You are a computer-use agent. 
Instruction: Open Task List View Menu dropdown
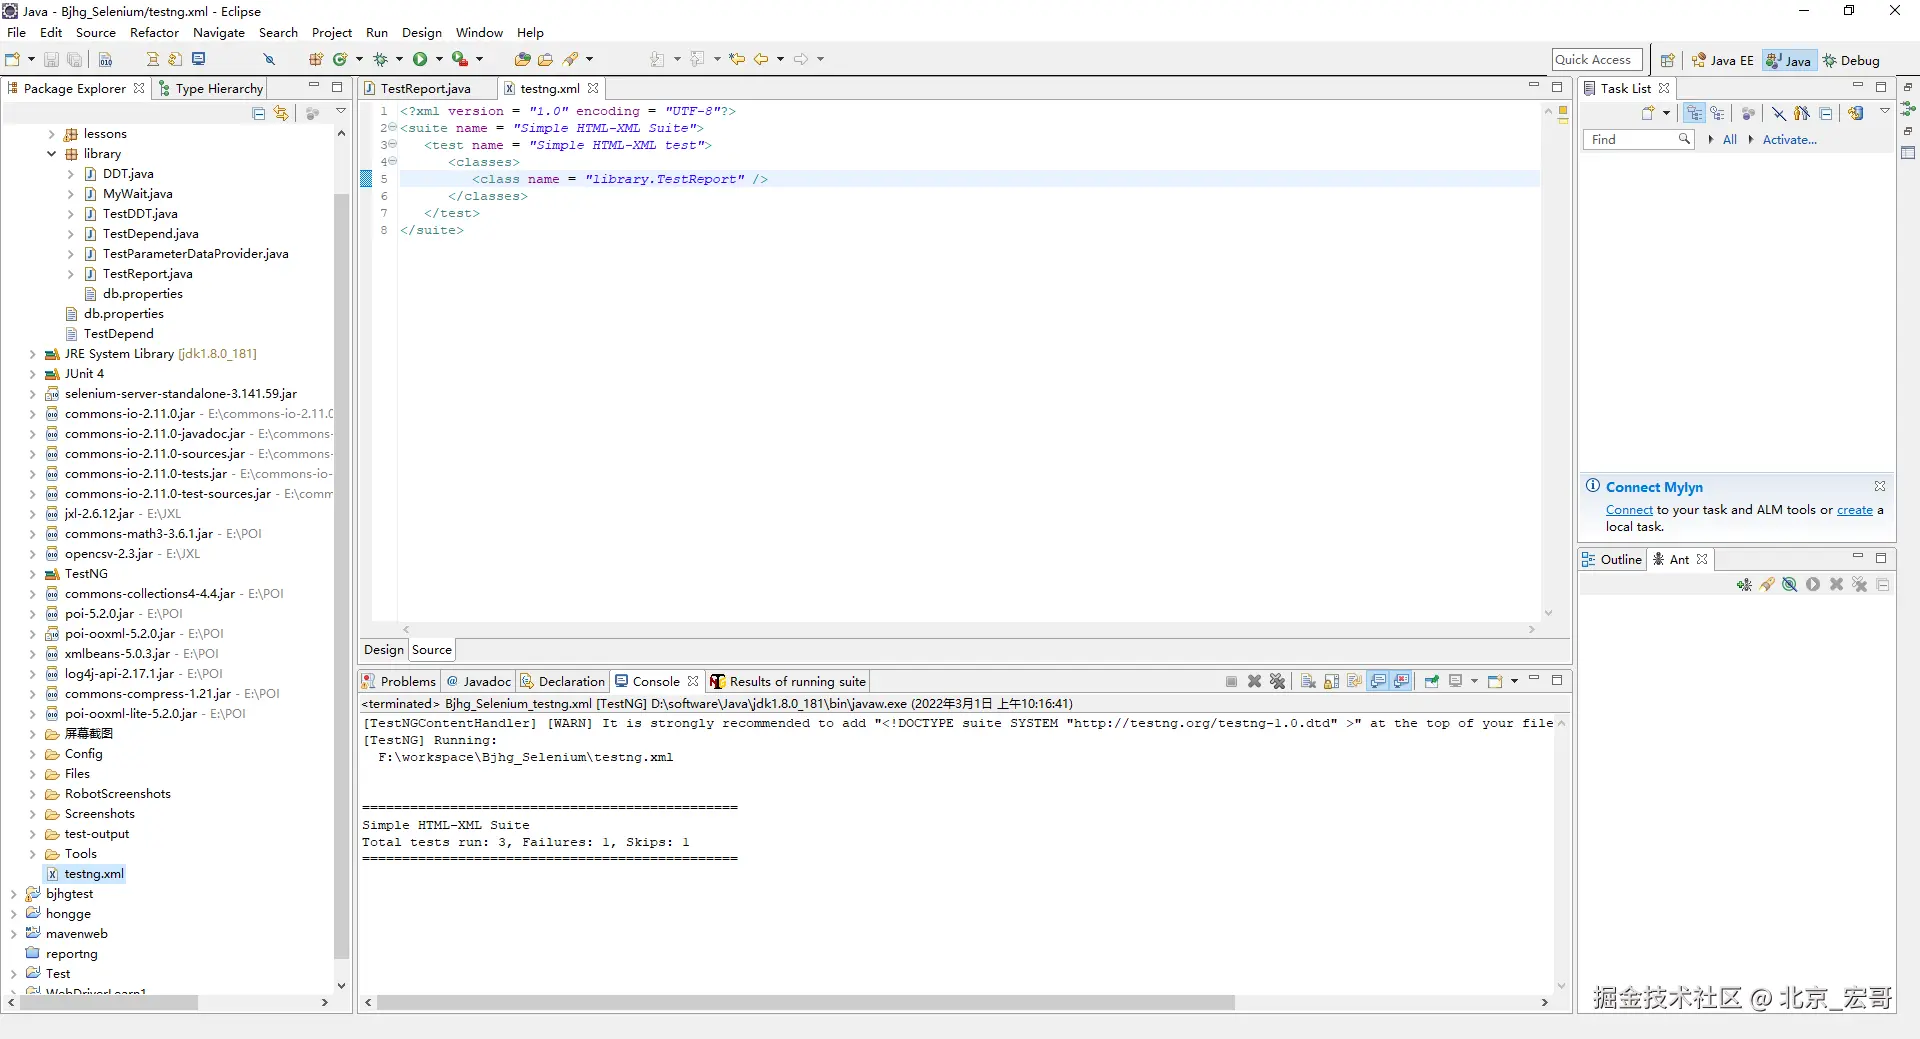pyautogui.click(x=1885, y=112)
